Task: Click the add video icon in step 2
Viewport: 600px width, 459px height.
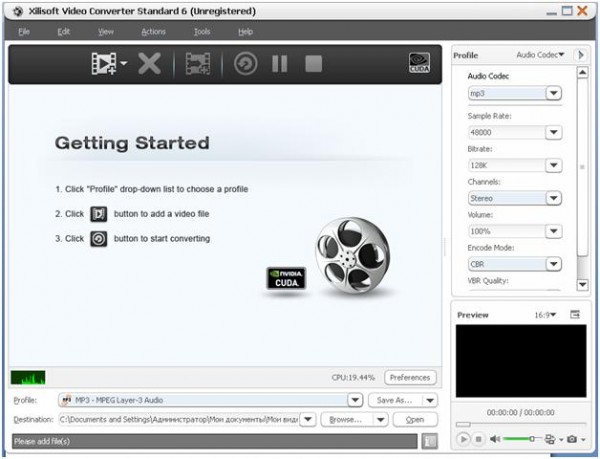Action: pyautogui.click(x=98, y=214)
